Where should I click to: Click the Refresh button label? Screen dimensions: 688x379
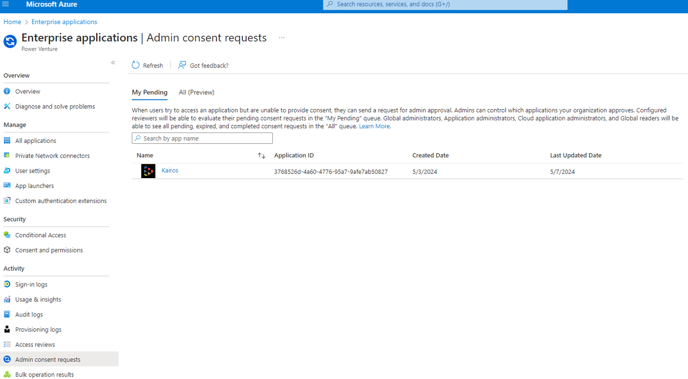tap(153, 65)
